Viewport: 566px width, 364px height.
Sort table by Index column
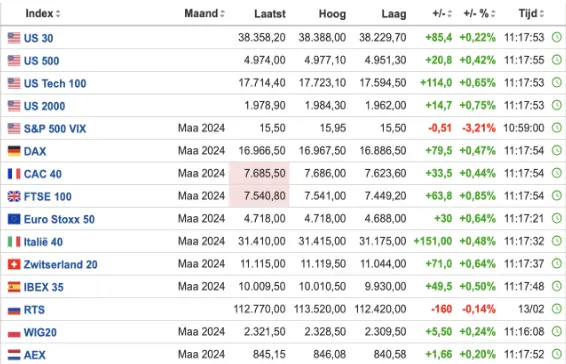pyautogui.click(x=43, y=13)
